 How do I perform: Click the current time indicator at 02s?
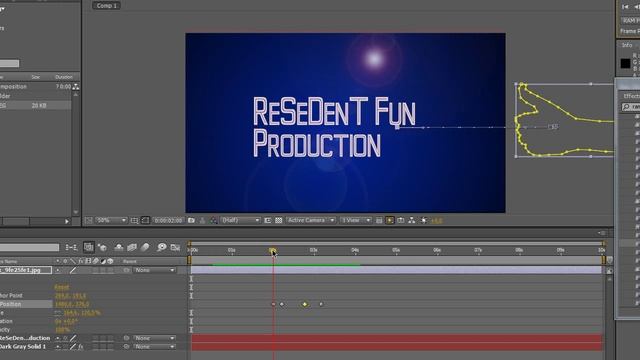pos(273,250)
